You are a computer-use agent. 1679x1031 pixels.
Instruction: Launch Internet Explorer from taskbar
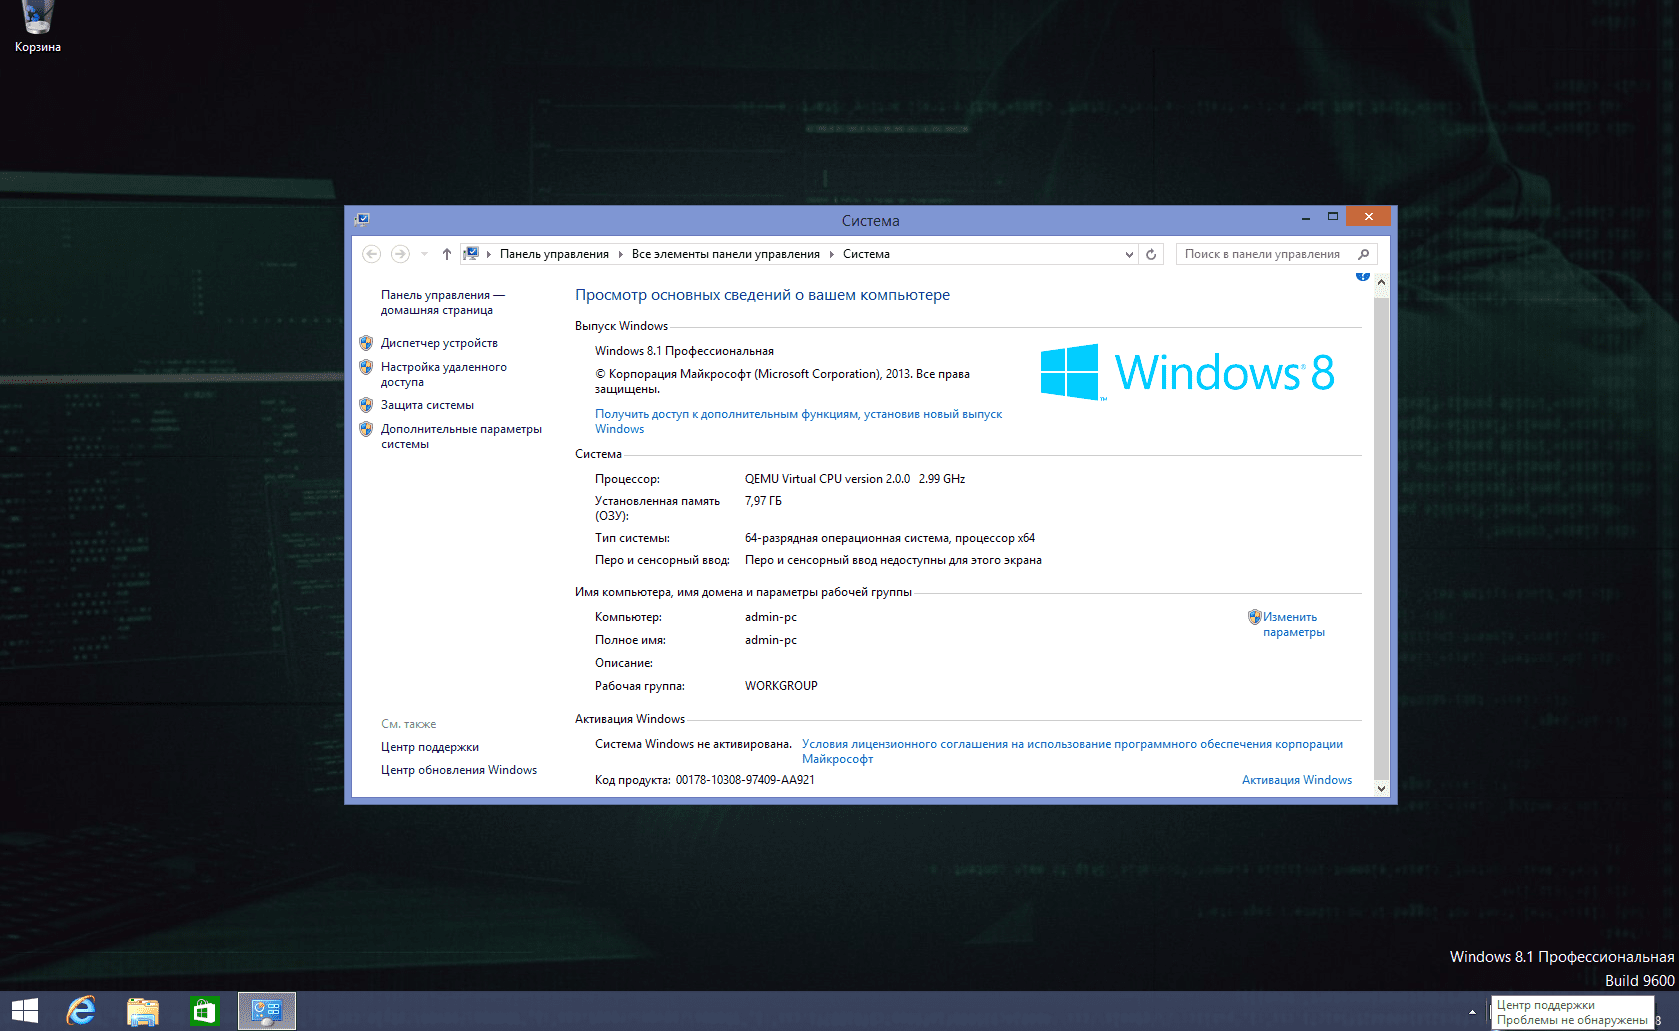pos(81,1011)
